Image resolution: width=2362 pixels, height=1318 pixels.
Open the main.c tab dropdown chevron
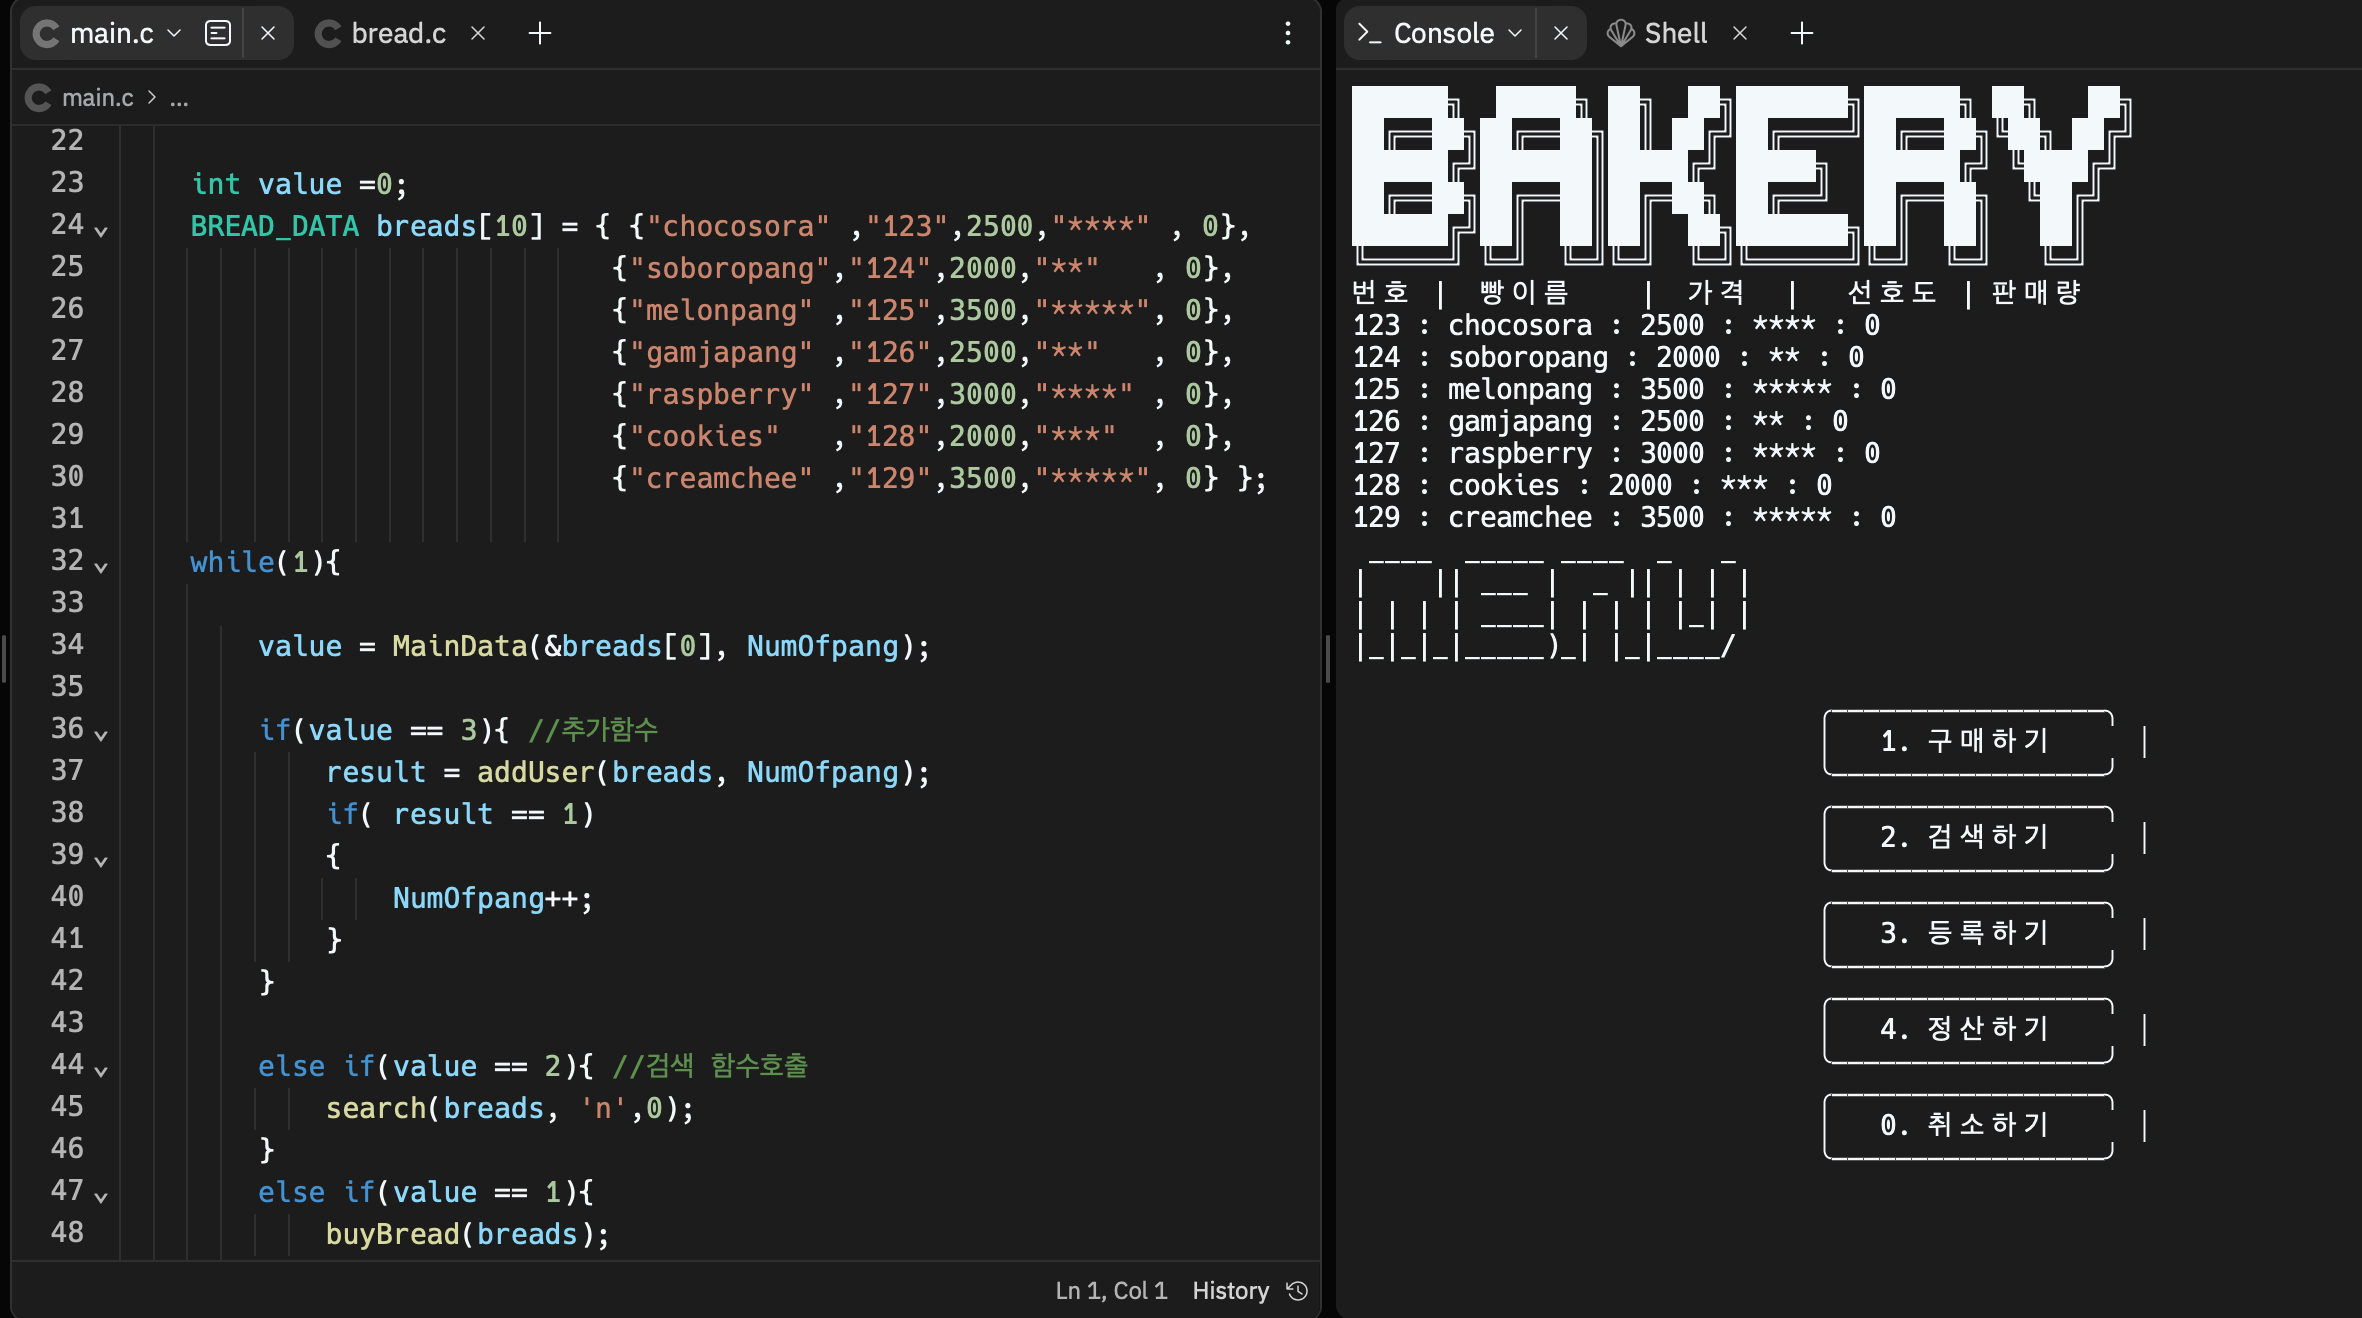tap(174, 33)
